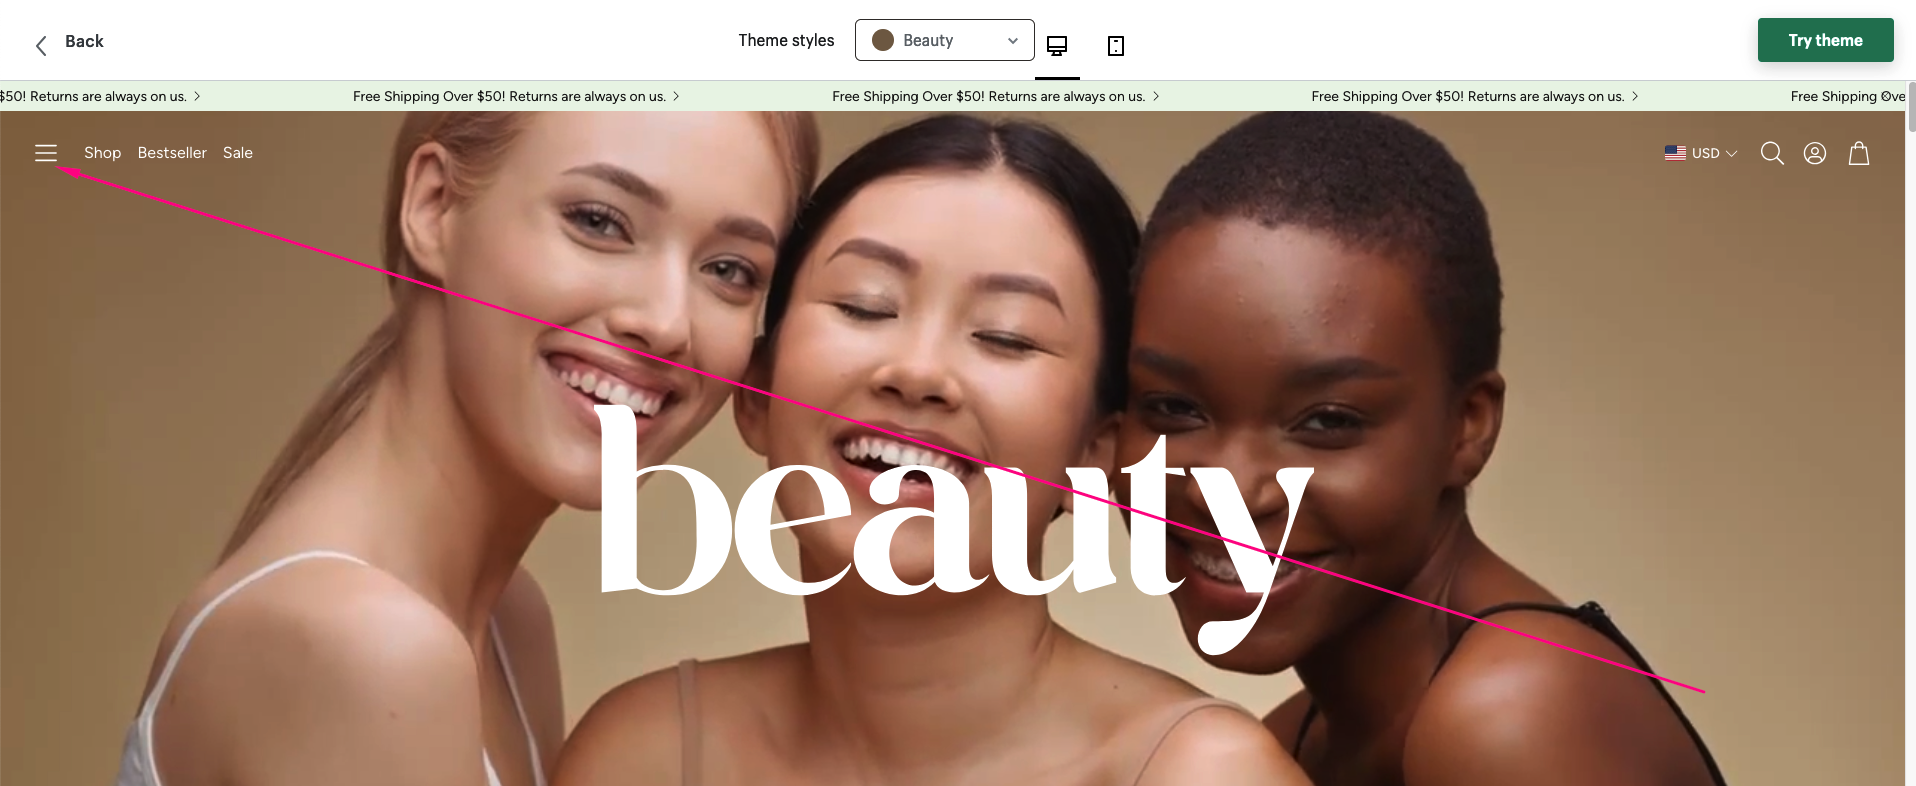Click the page vertical scrollbar
Viewport: 1916px width, 786px height.
1911,107
